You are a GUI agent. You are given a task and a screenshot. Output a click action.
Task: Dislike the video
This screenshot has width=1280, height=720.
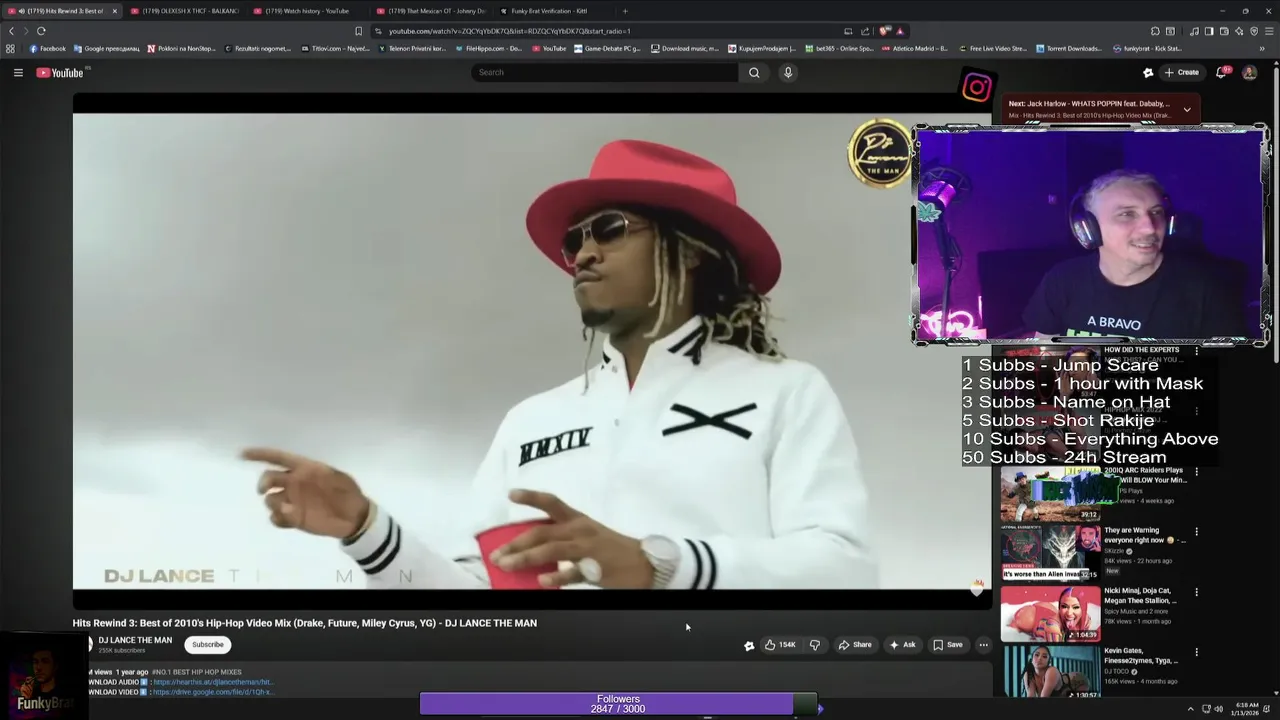pyautogui.click(x=815, y=645)
